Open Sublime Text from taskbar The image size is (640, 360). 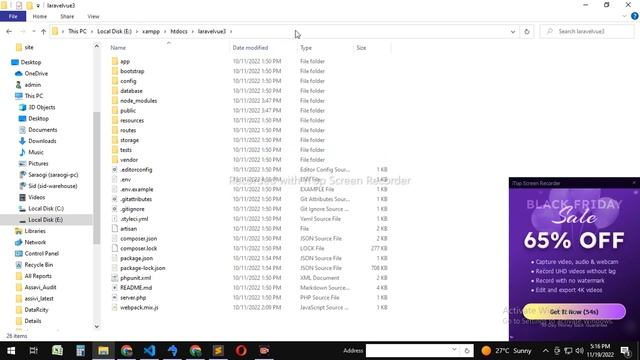[218, 351]
